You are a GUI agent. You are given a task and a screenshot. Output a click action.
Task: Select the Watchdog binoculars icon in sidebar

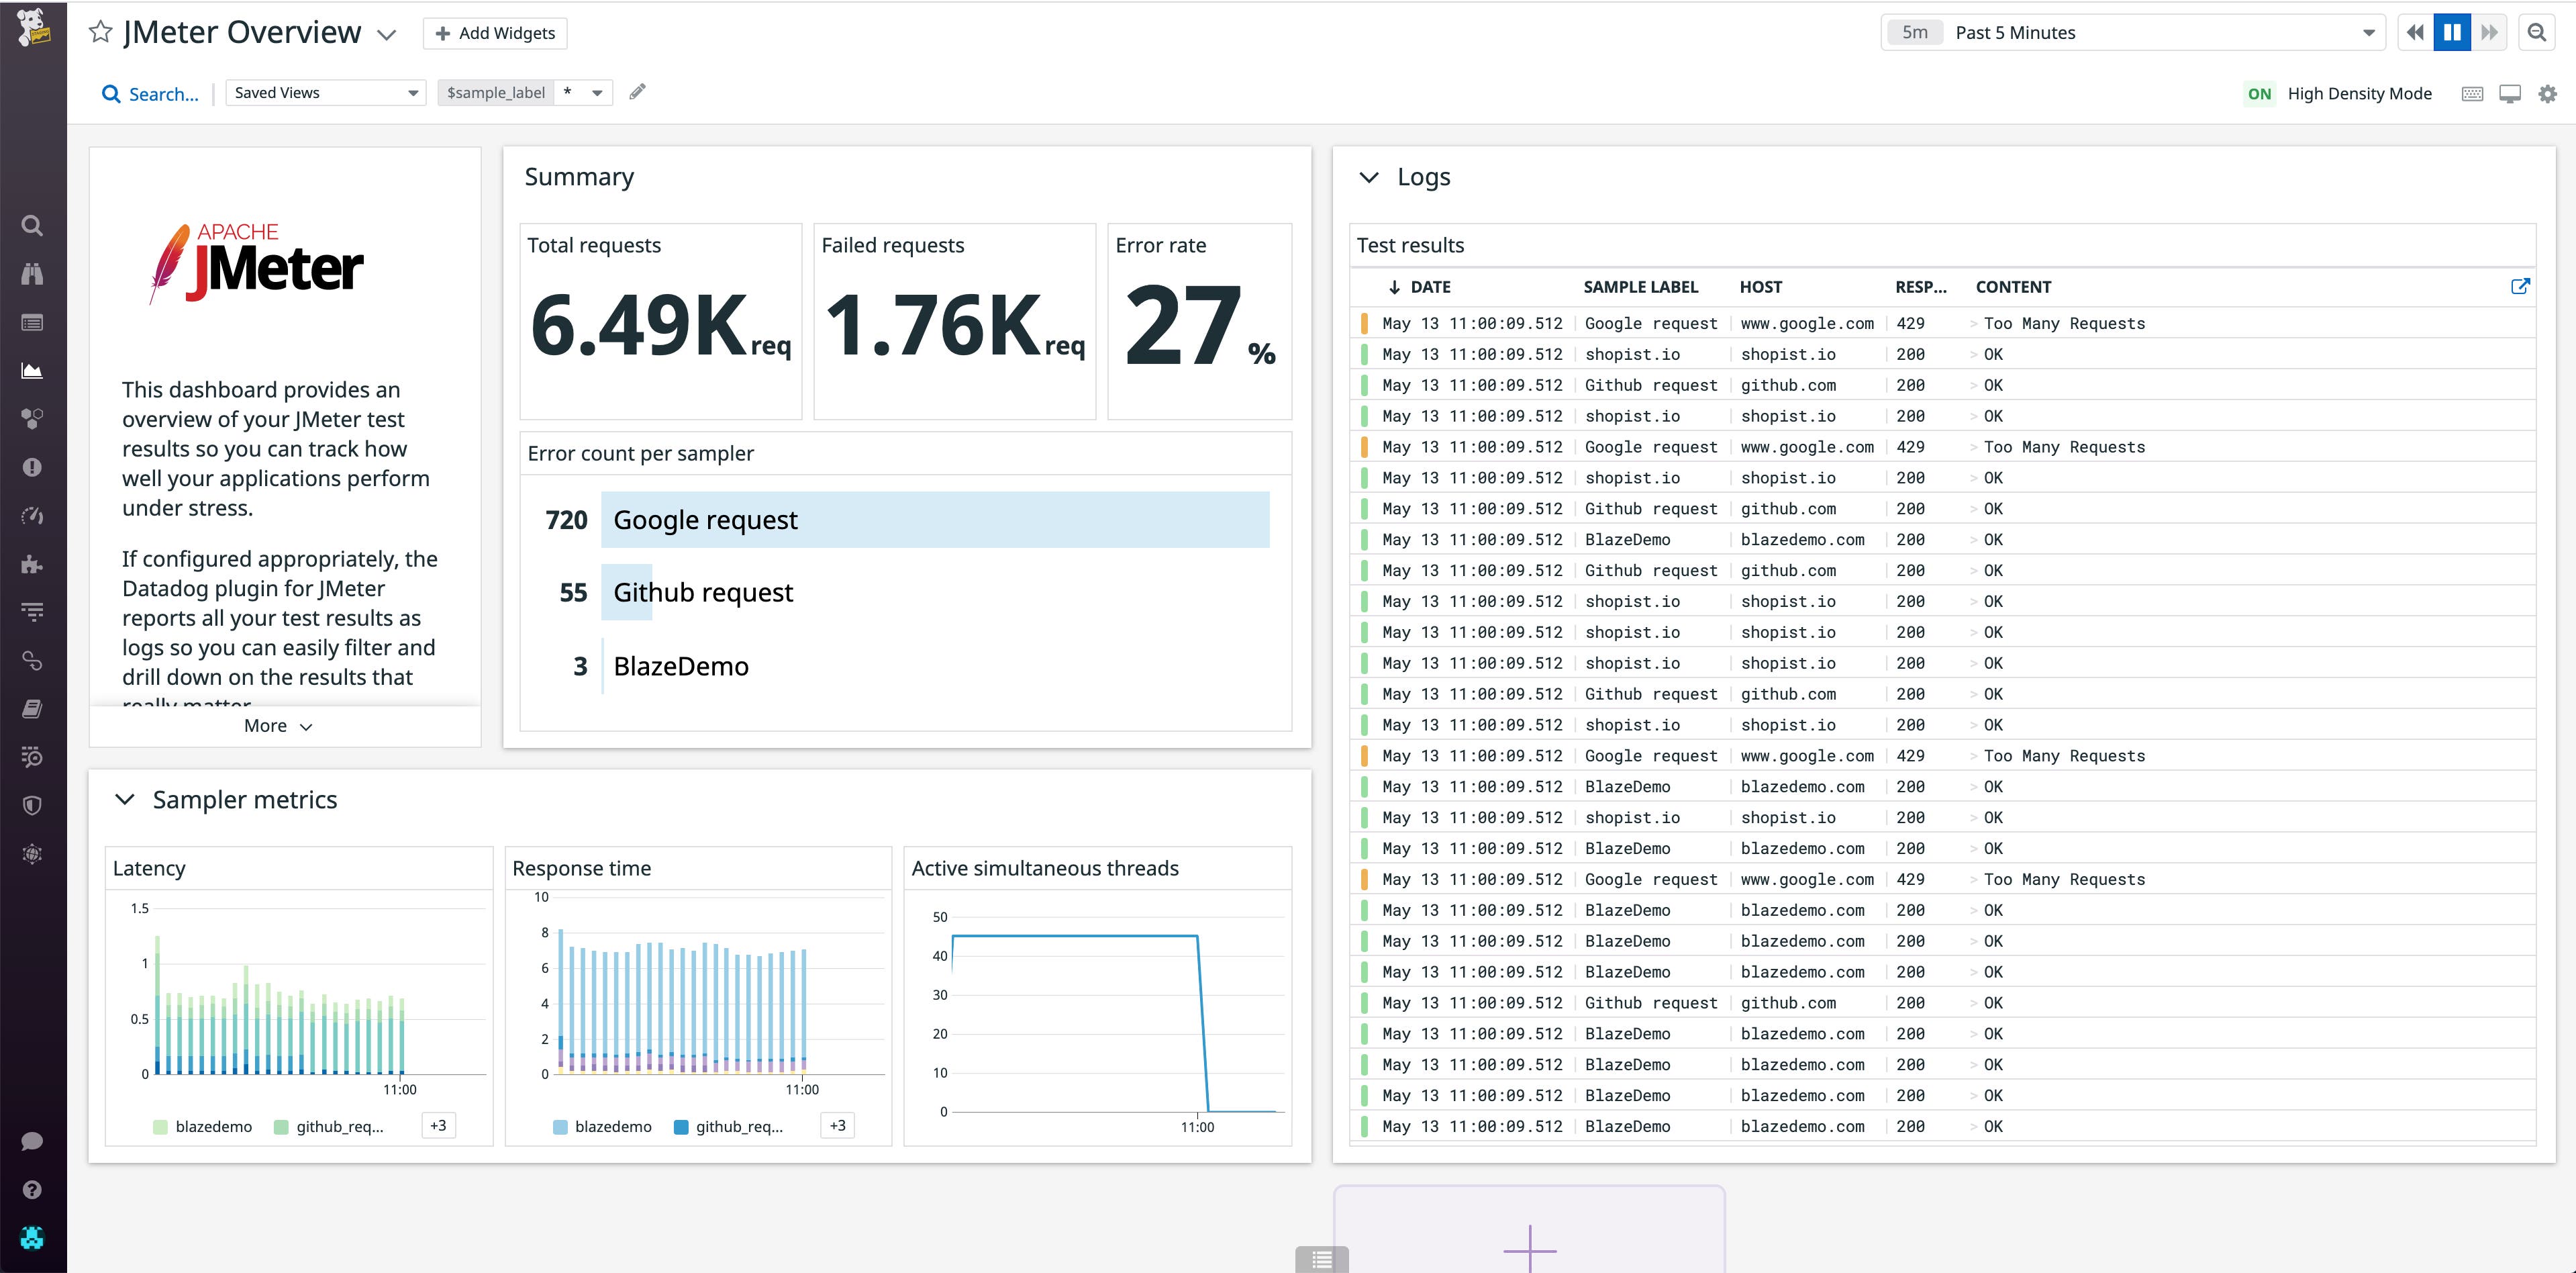(32, 274)
